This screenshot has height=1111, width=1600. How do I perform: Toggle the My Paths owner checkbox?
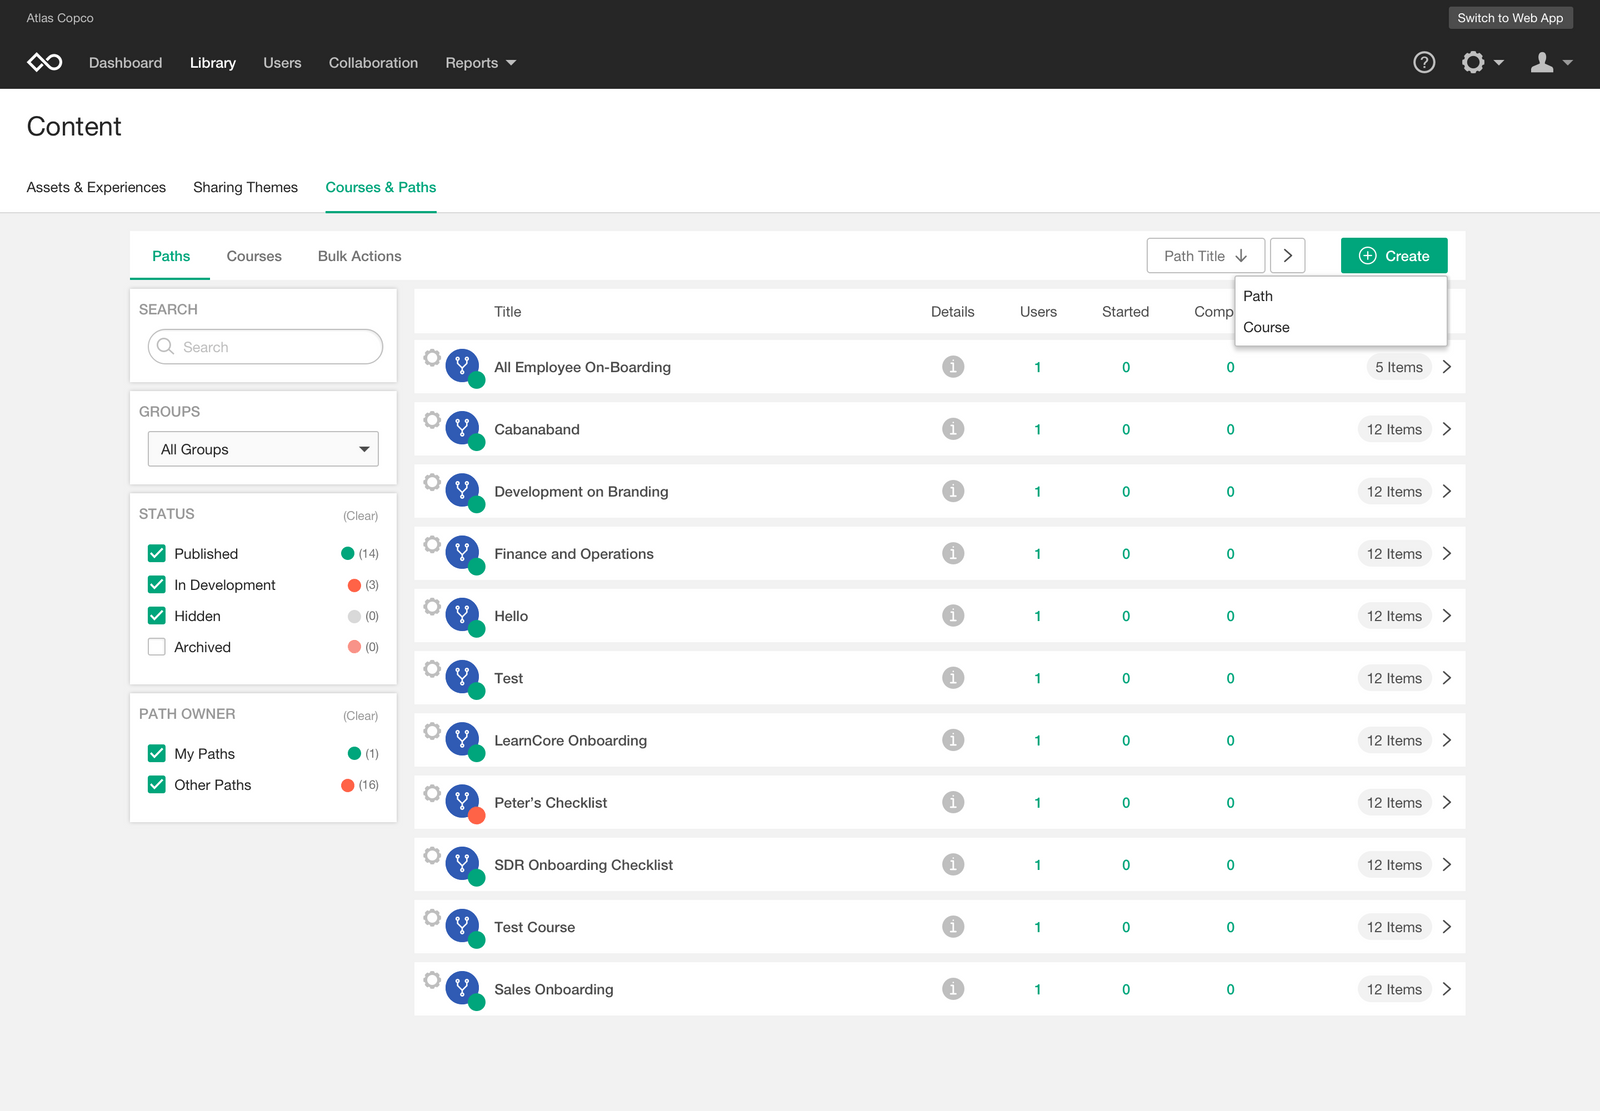[x=157, y=753]
